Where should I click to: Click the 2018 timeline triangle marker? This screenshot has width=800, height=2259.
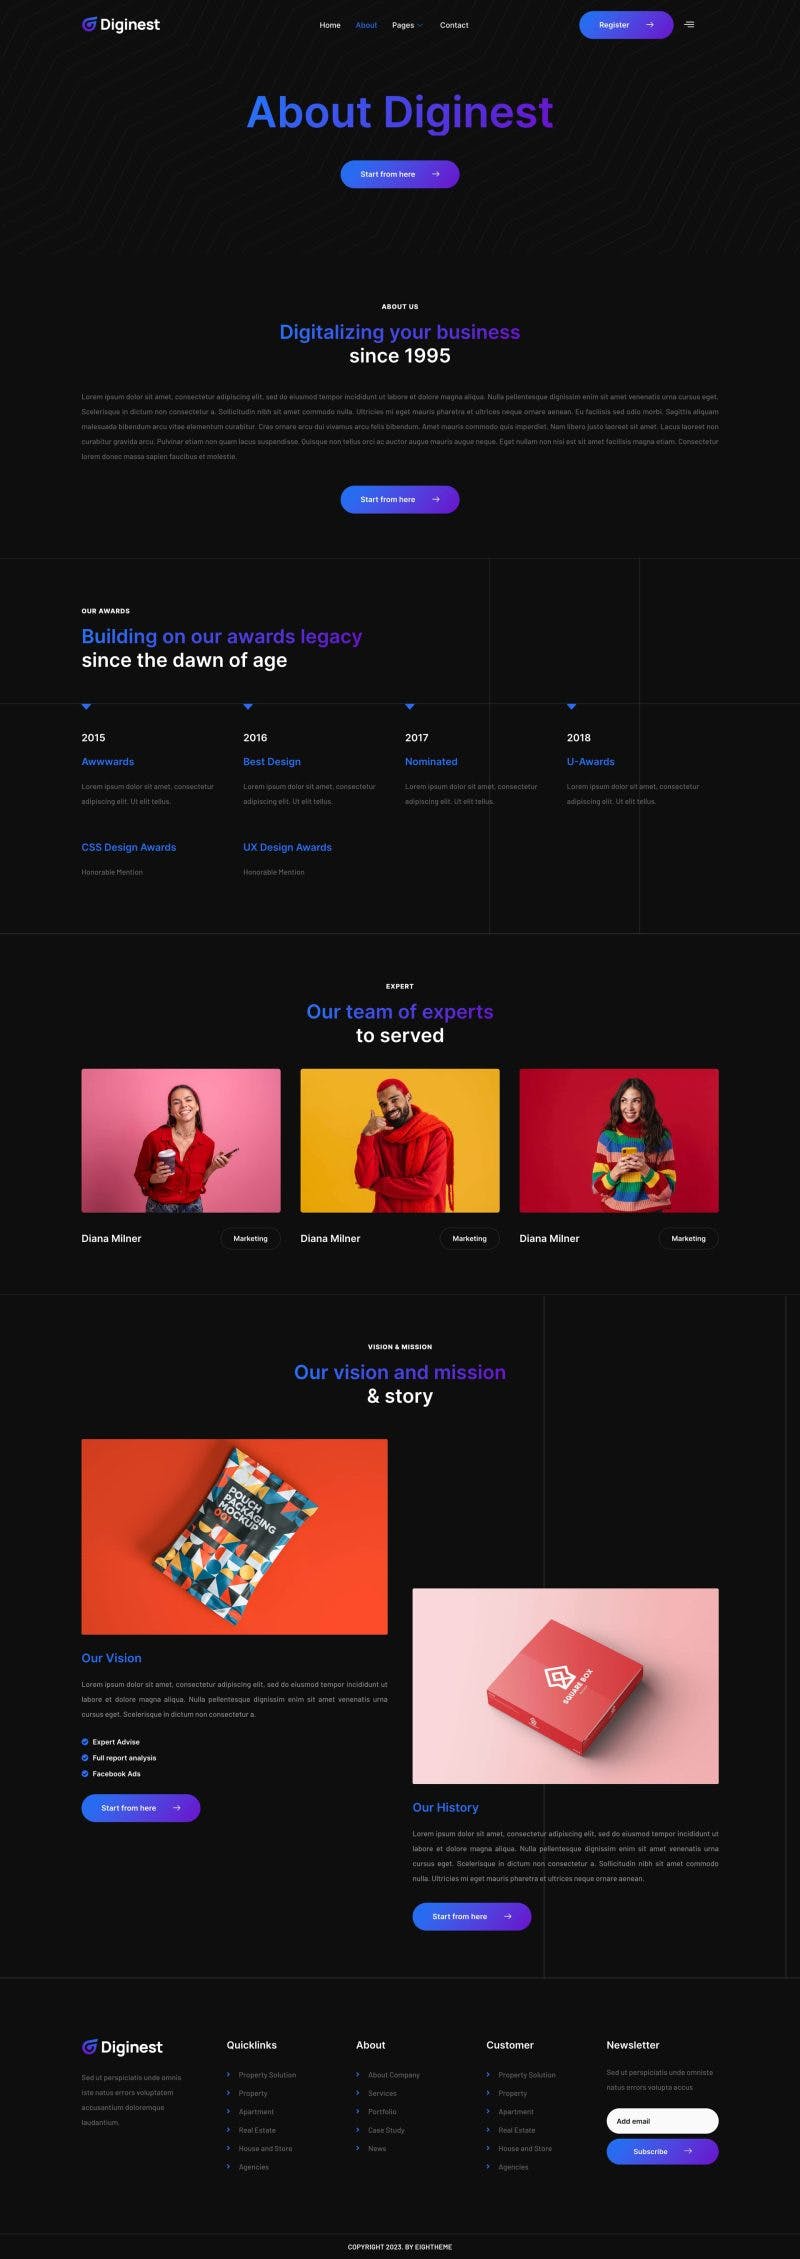(572, 706)
